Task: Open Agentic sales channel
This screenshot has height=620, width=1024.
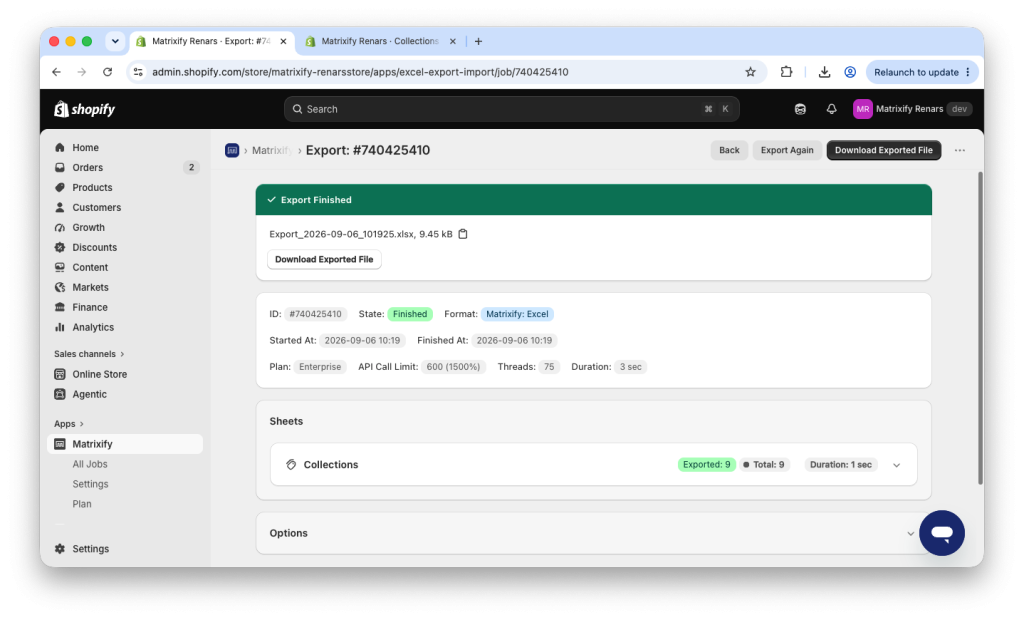Action: point(89,394)
